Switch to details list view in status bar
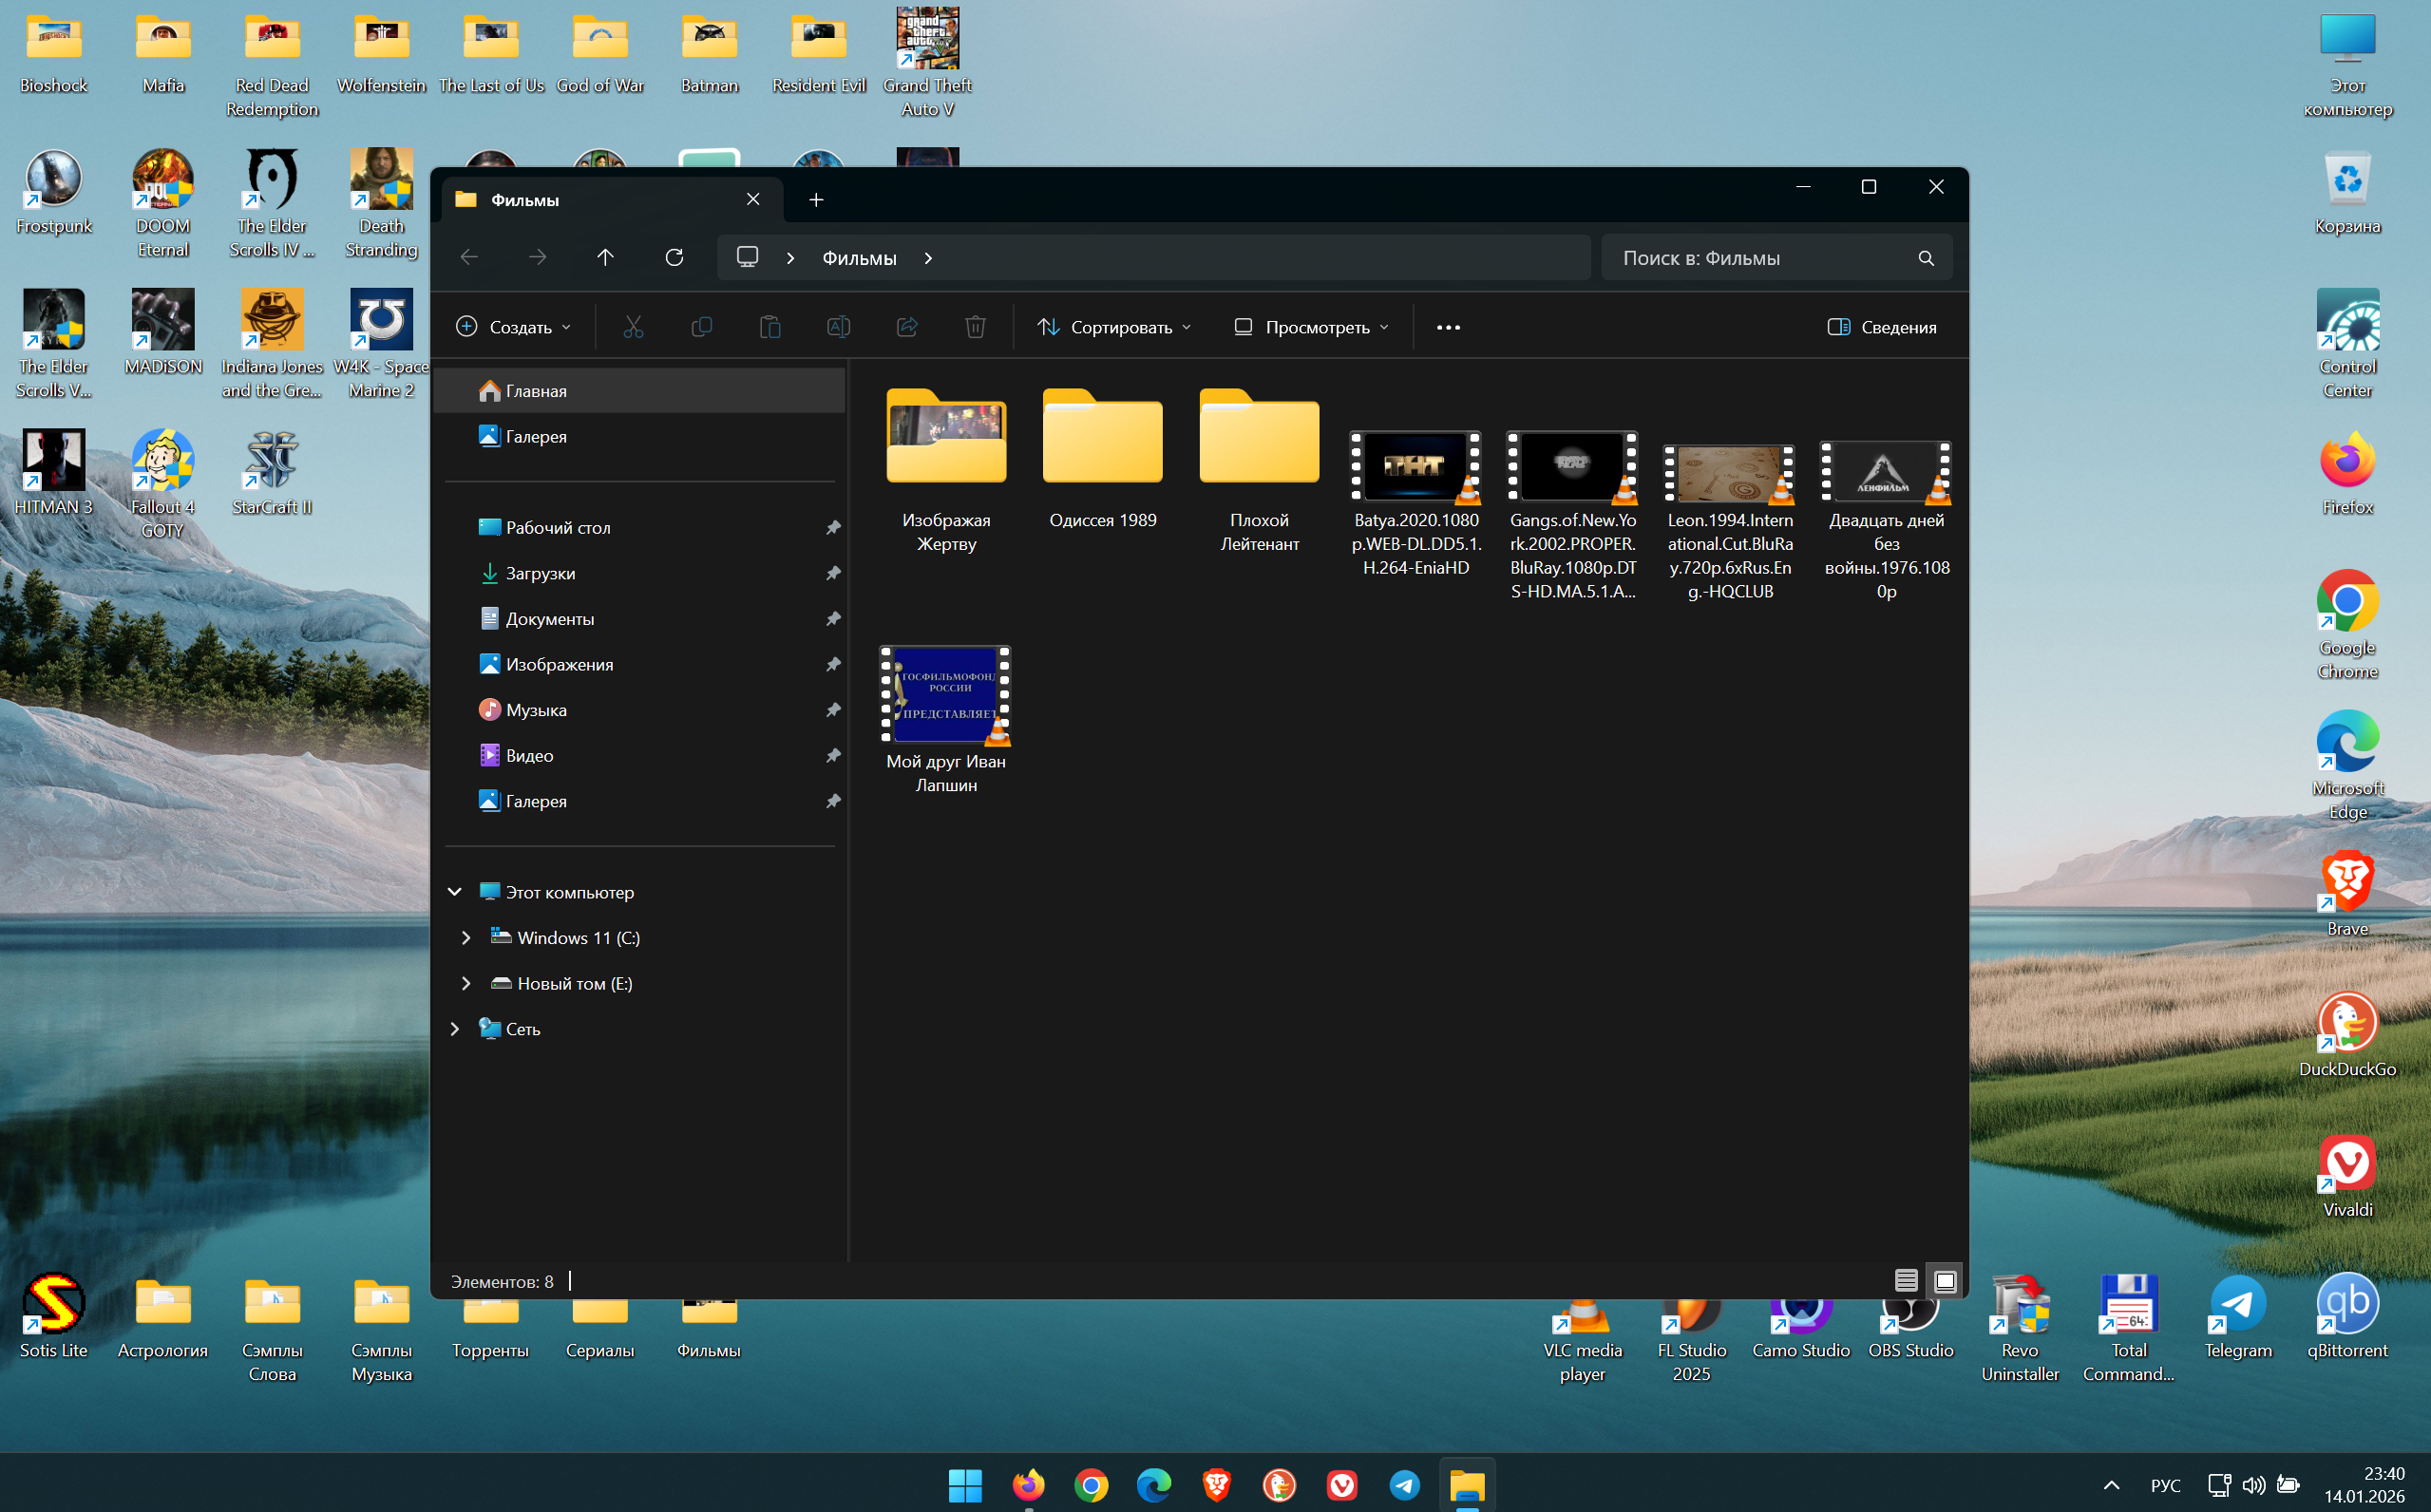The width and height of the screenshot is (2431, 1512). 1906,1280
